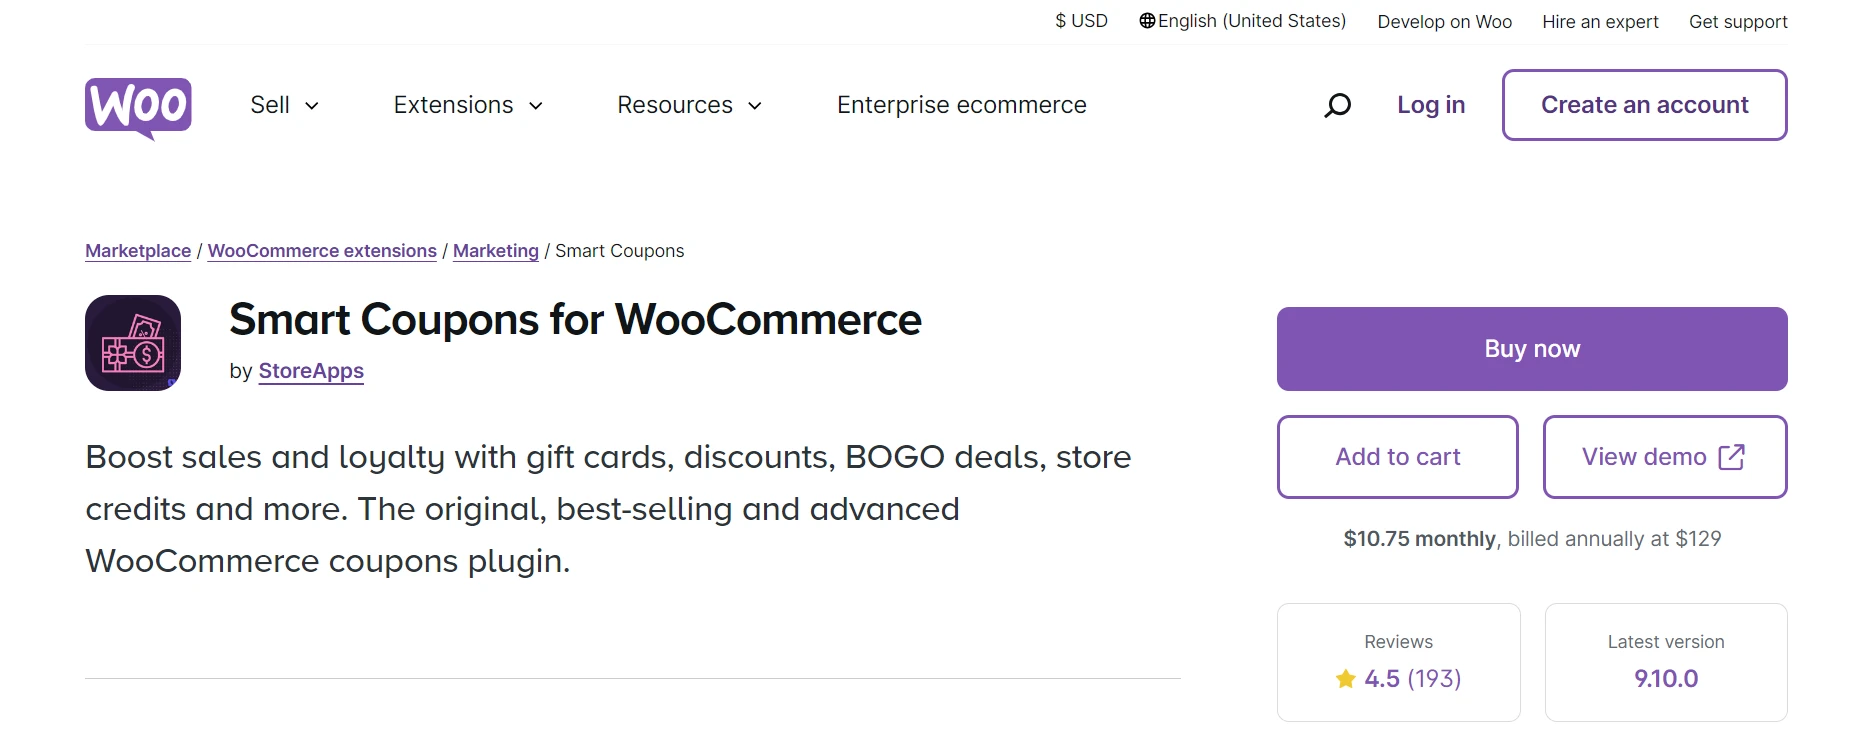Click the Get support link
The image size is (1876, 730).
coord(1737,22)
